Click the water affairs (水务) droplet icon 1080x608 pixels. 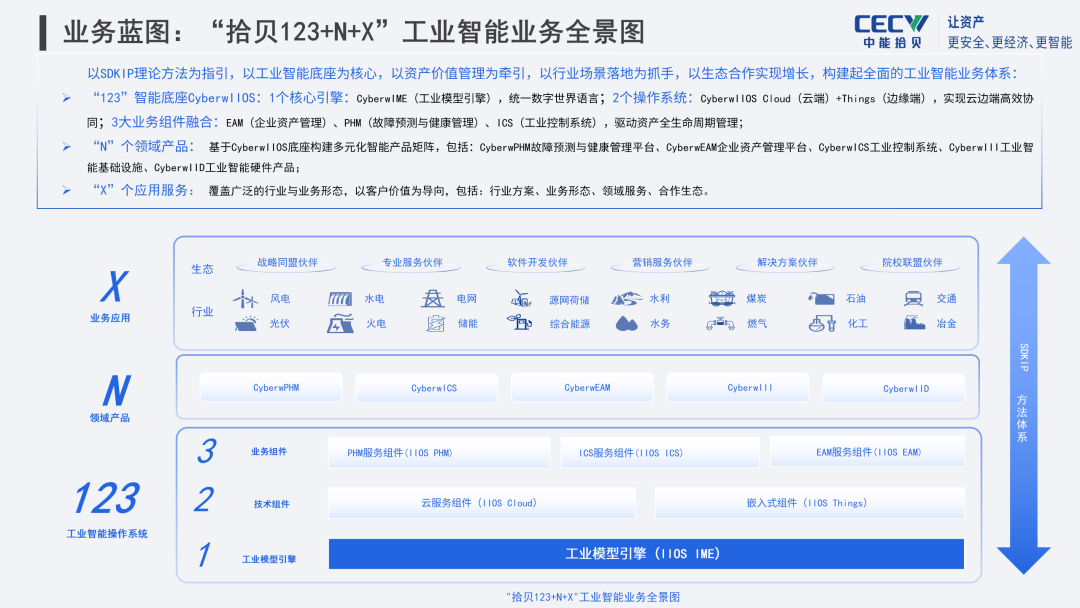(627, 323)
